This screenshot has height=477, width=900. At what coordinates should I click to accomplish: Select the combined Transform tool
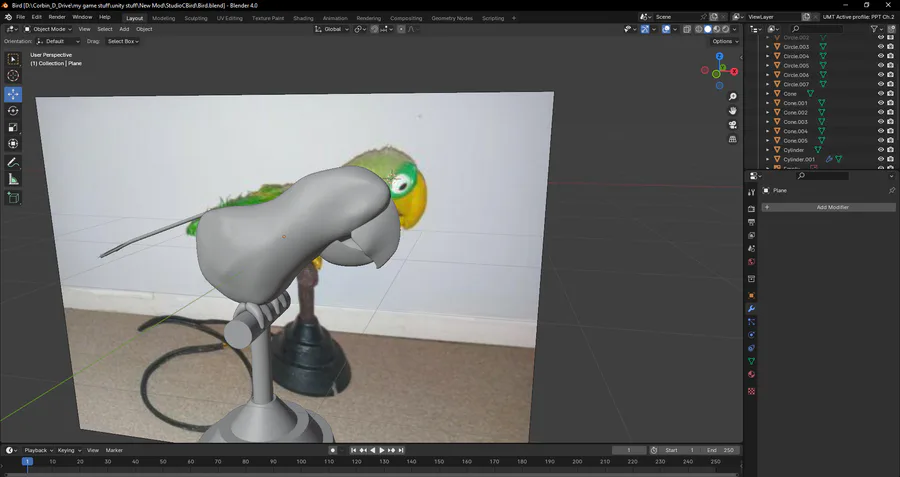pos(13,144)
